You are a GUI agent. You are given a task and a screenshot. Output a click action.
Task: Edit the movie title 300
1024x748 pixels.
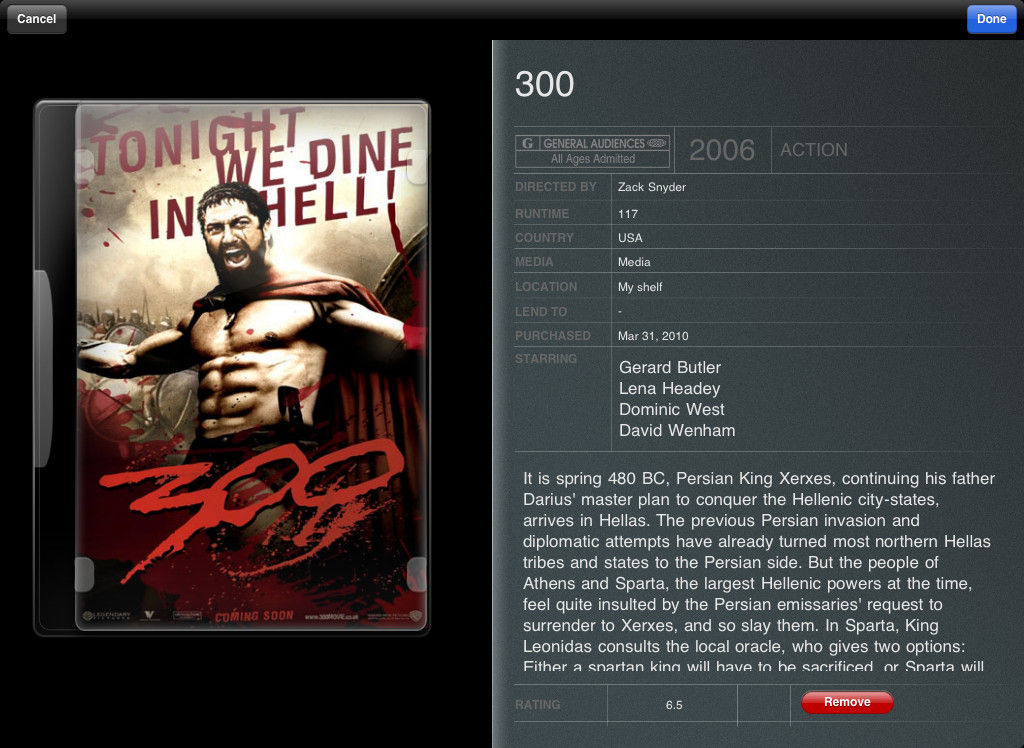click(545, 84)
